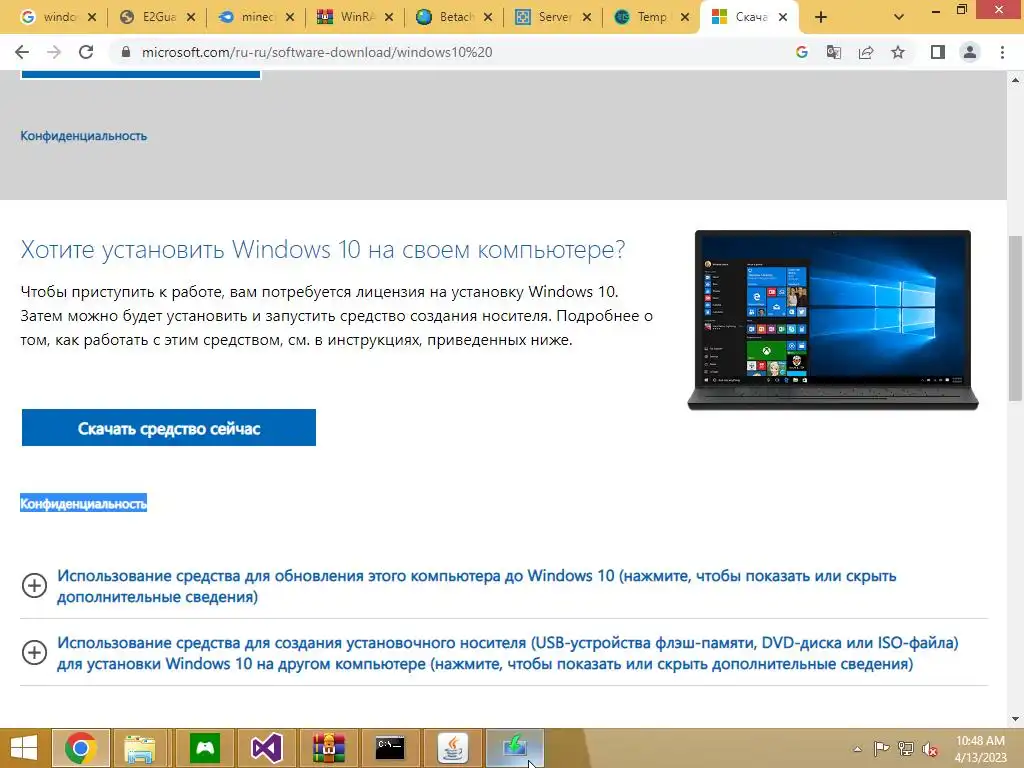Screen dimensions: 1024x768
Task: Open the Windows Start button
Action: tap(24, 748)
